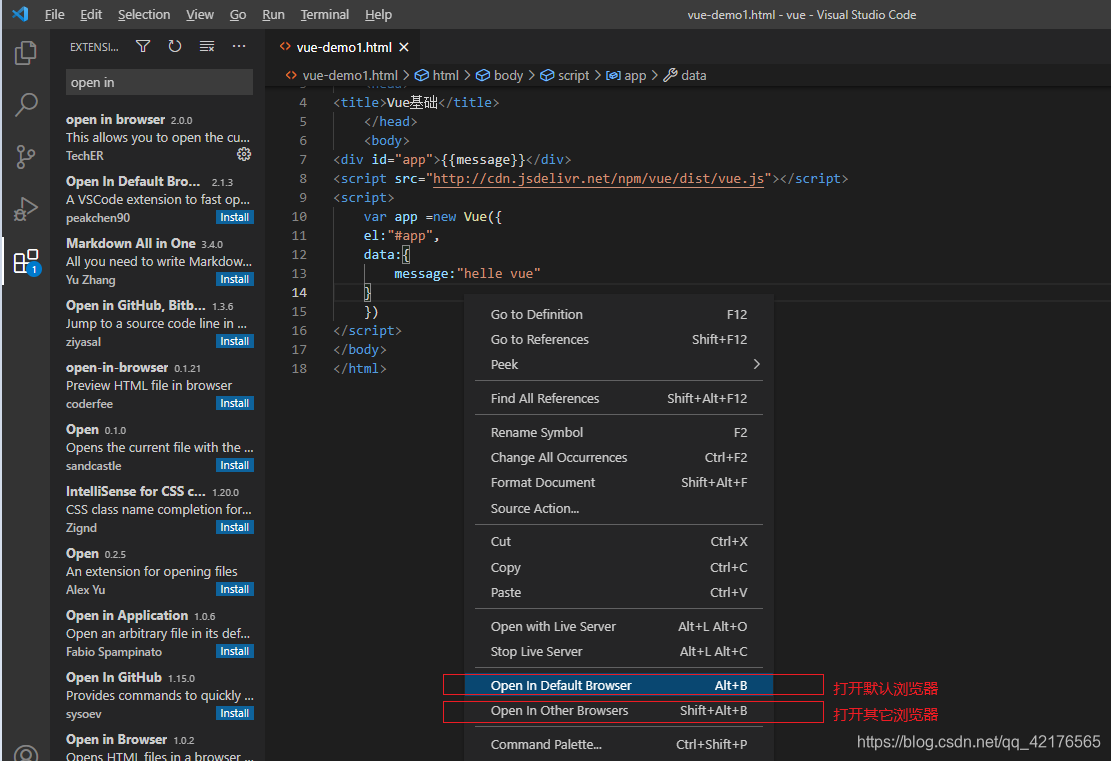Screen dimensions: 1111x761
Task: Install Open In GitHub by sysoev
Action: (x=235, y=714)
